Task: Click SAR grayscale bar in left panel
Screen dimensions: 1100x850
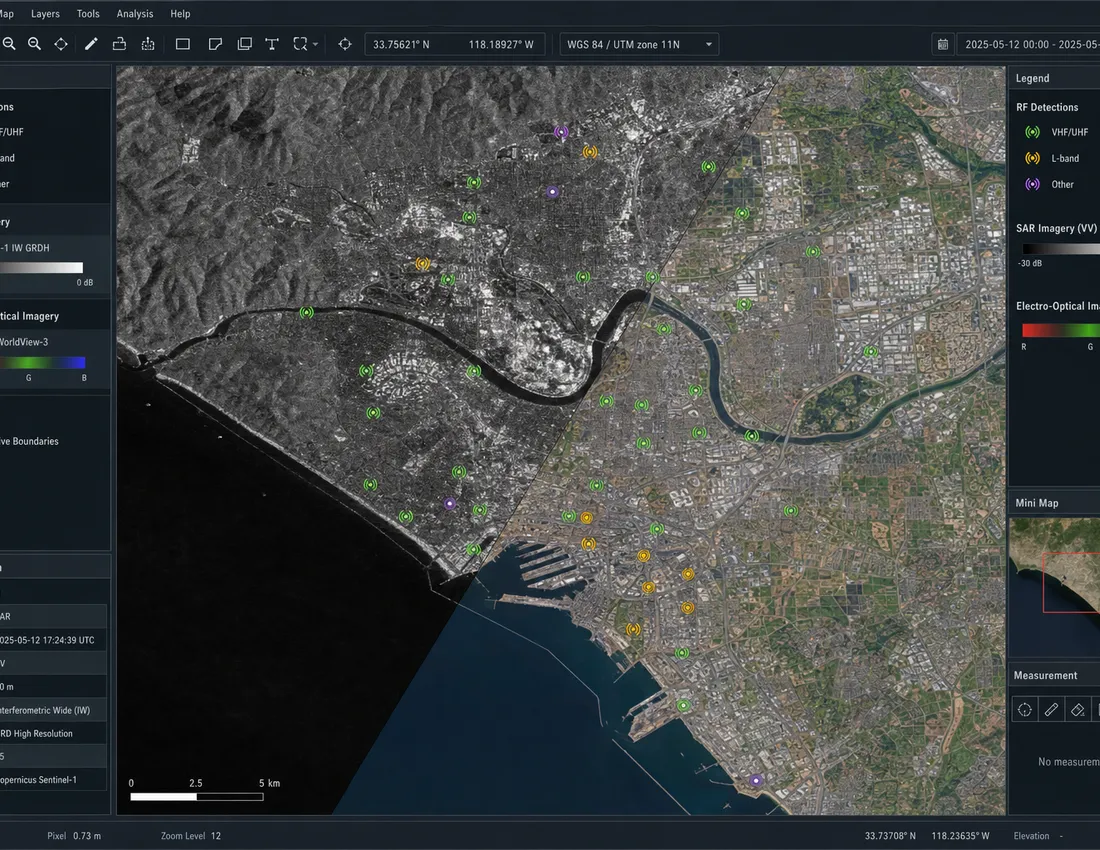Action: point(41,267)
